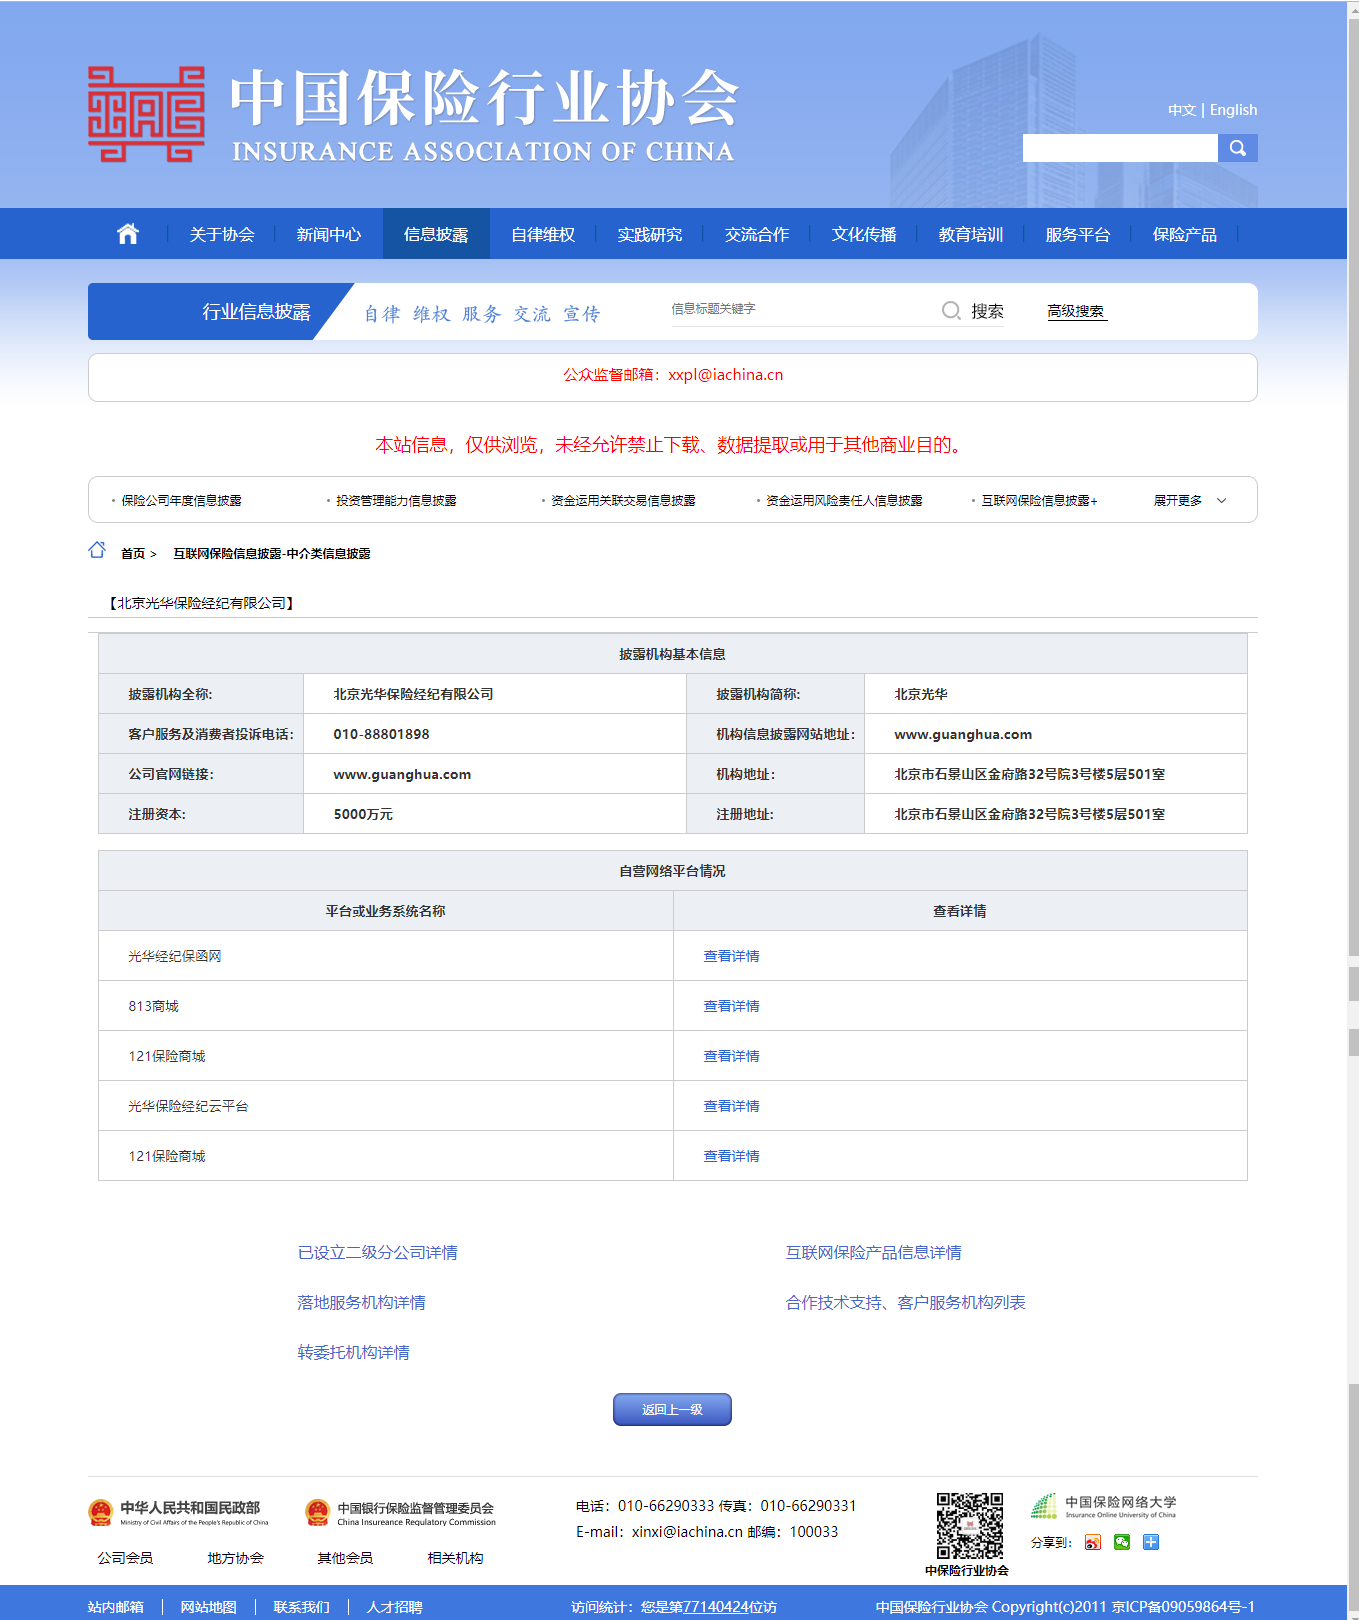Screen dimensions: 1359x1620
Task: Select the 信息披露 menu item
Action: tap(436, 234)
